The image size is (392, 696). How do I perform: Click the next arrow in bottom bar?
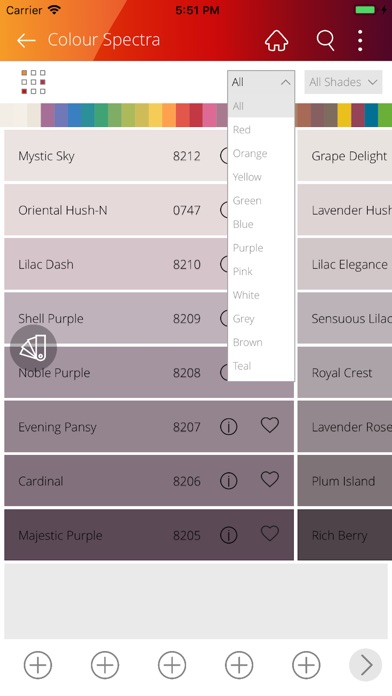(x=365, y=665)
